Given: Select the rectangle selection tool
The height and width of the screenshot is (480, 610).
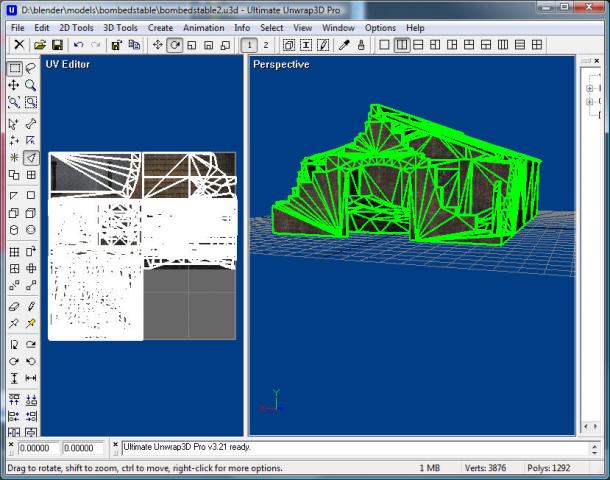Looking at the screenshot, I should pos(14,68).
